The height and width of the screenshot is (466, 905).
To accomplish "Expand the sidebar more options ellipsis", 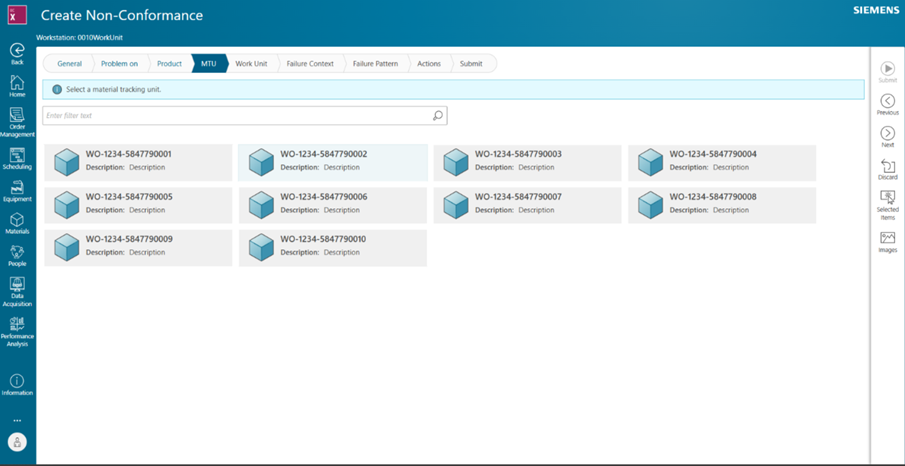I will 17,420.
